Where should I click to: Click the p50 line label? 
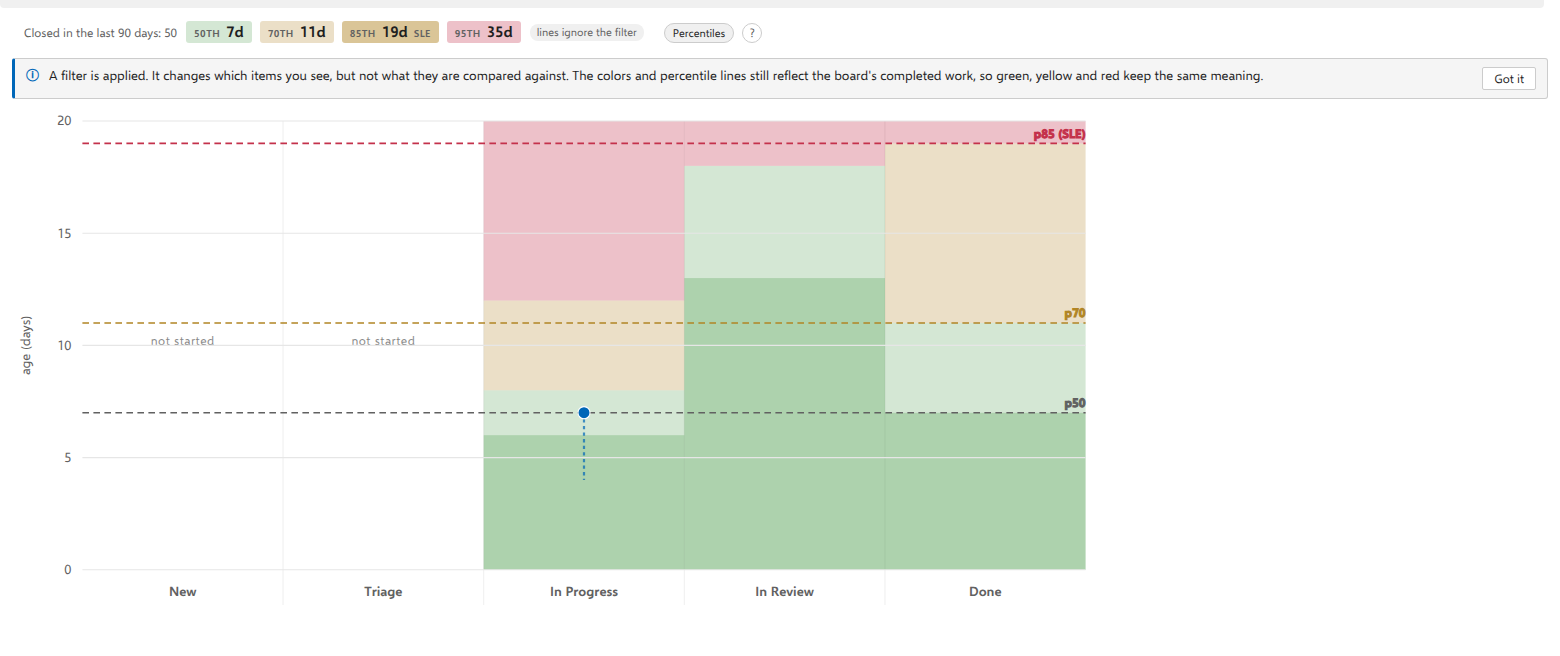point(1075,404)
